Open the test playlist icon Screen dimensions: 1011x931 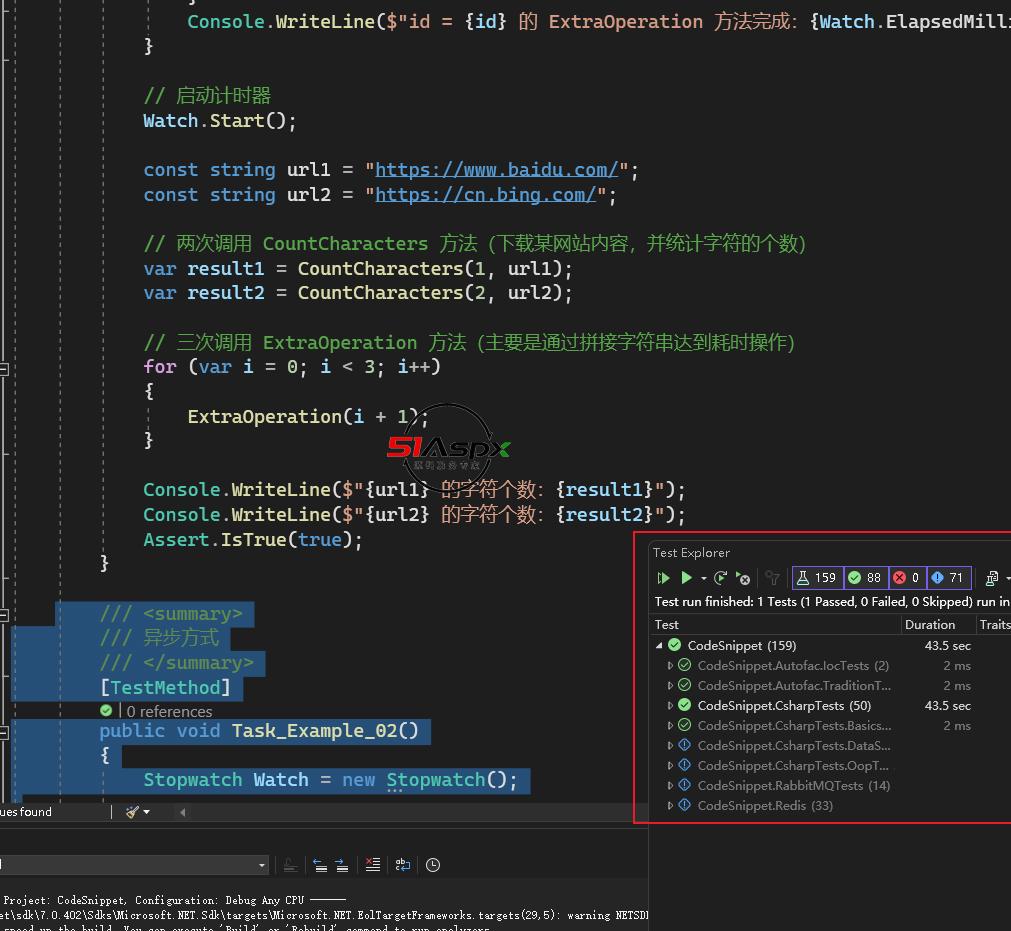pos(992,578)
